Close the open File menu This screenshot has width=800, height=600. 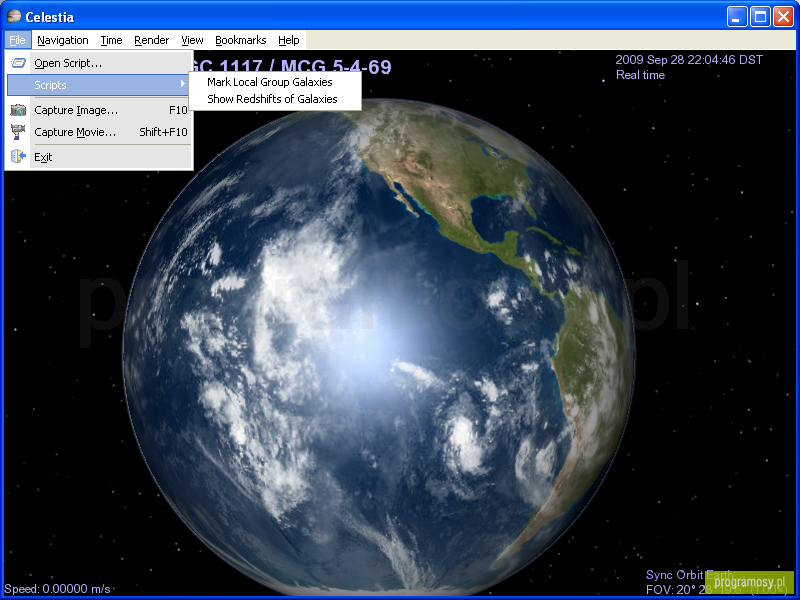click(x=17, y=40)
